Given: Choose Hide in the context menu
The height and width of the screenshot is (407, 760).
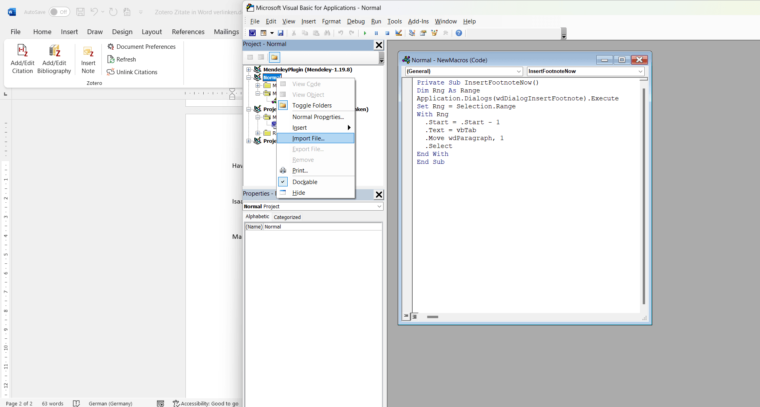Looking at the screenshot, I should tap(316, 193).
